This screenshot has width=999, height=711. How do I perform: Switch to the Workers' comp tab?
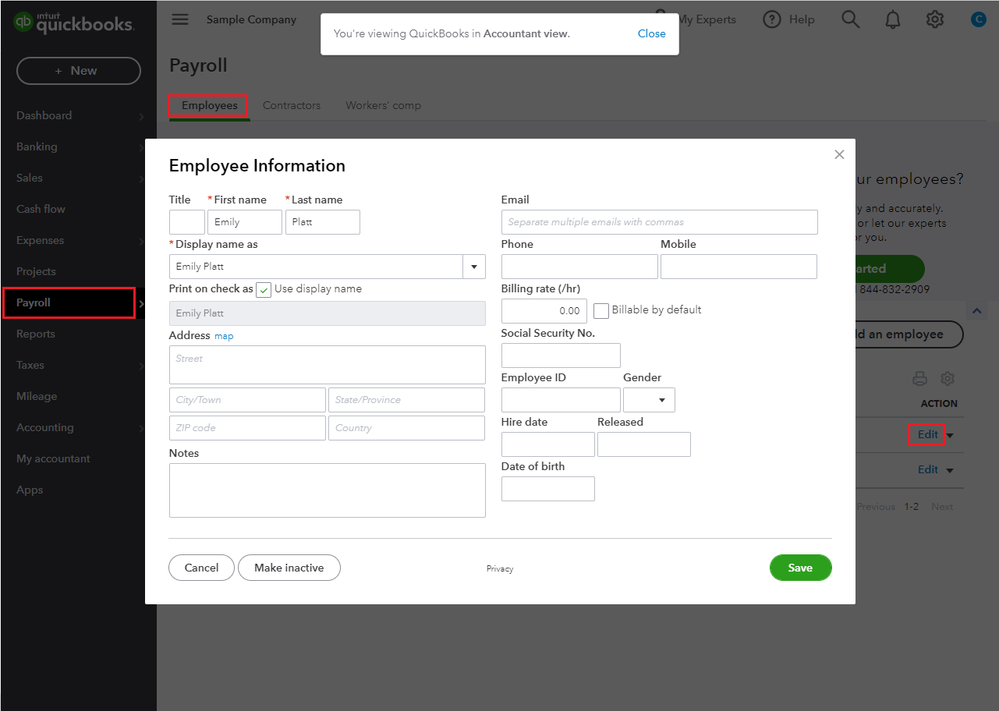click(x=383, y=105)
